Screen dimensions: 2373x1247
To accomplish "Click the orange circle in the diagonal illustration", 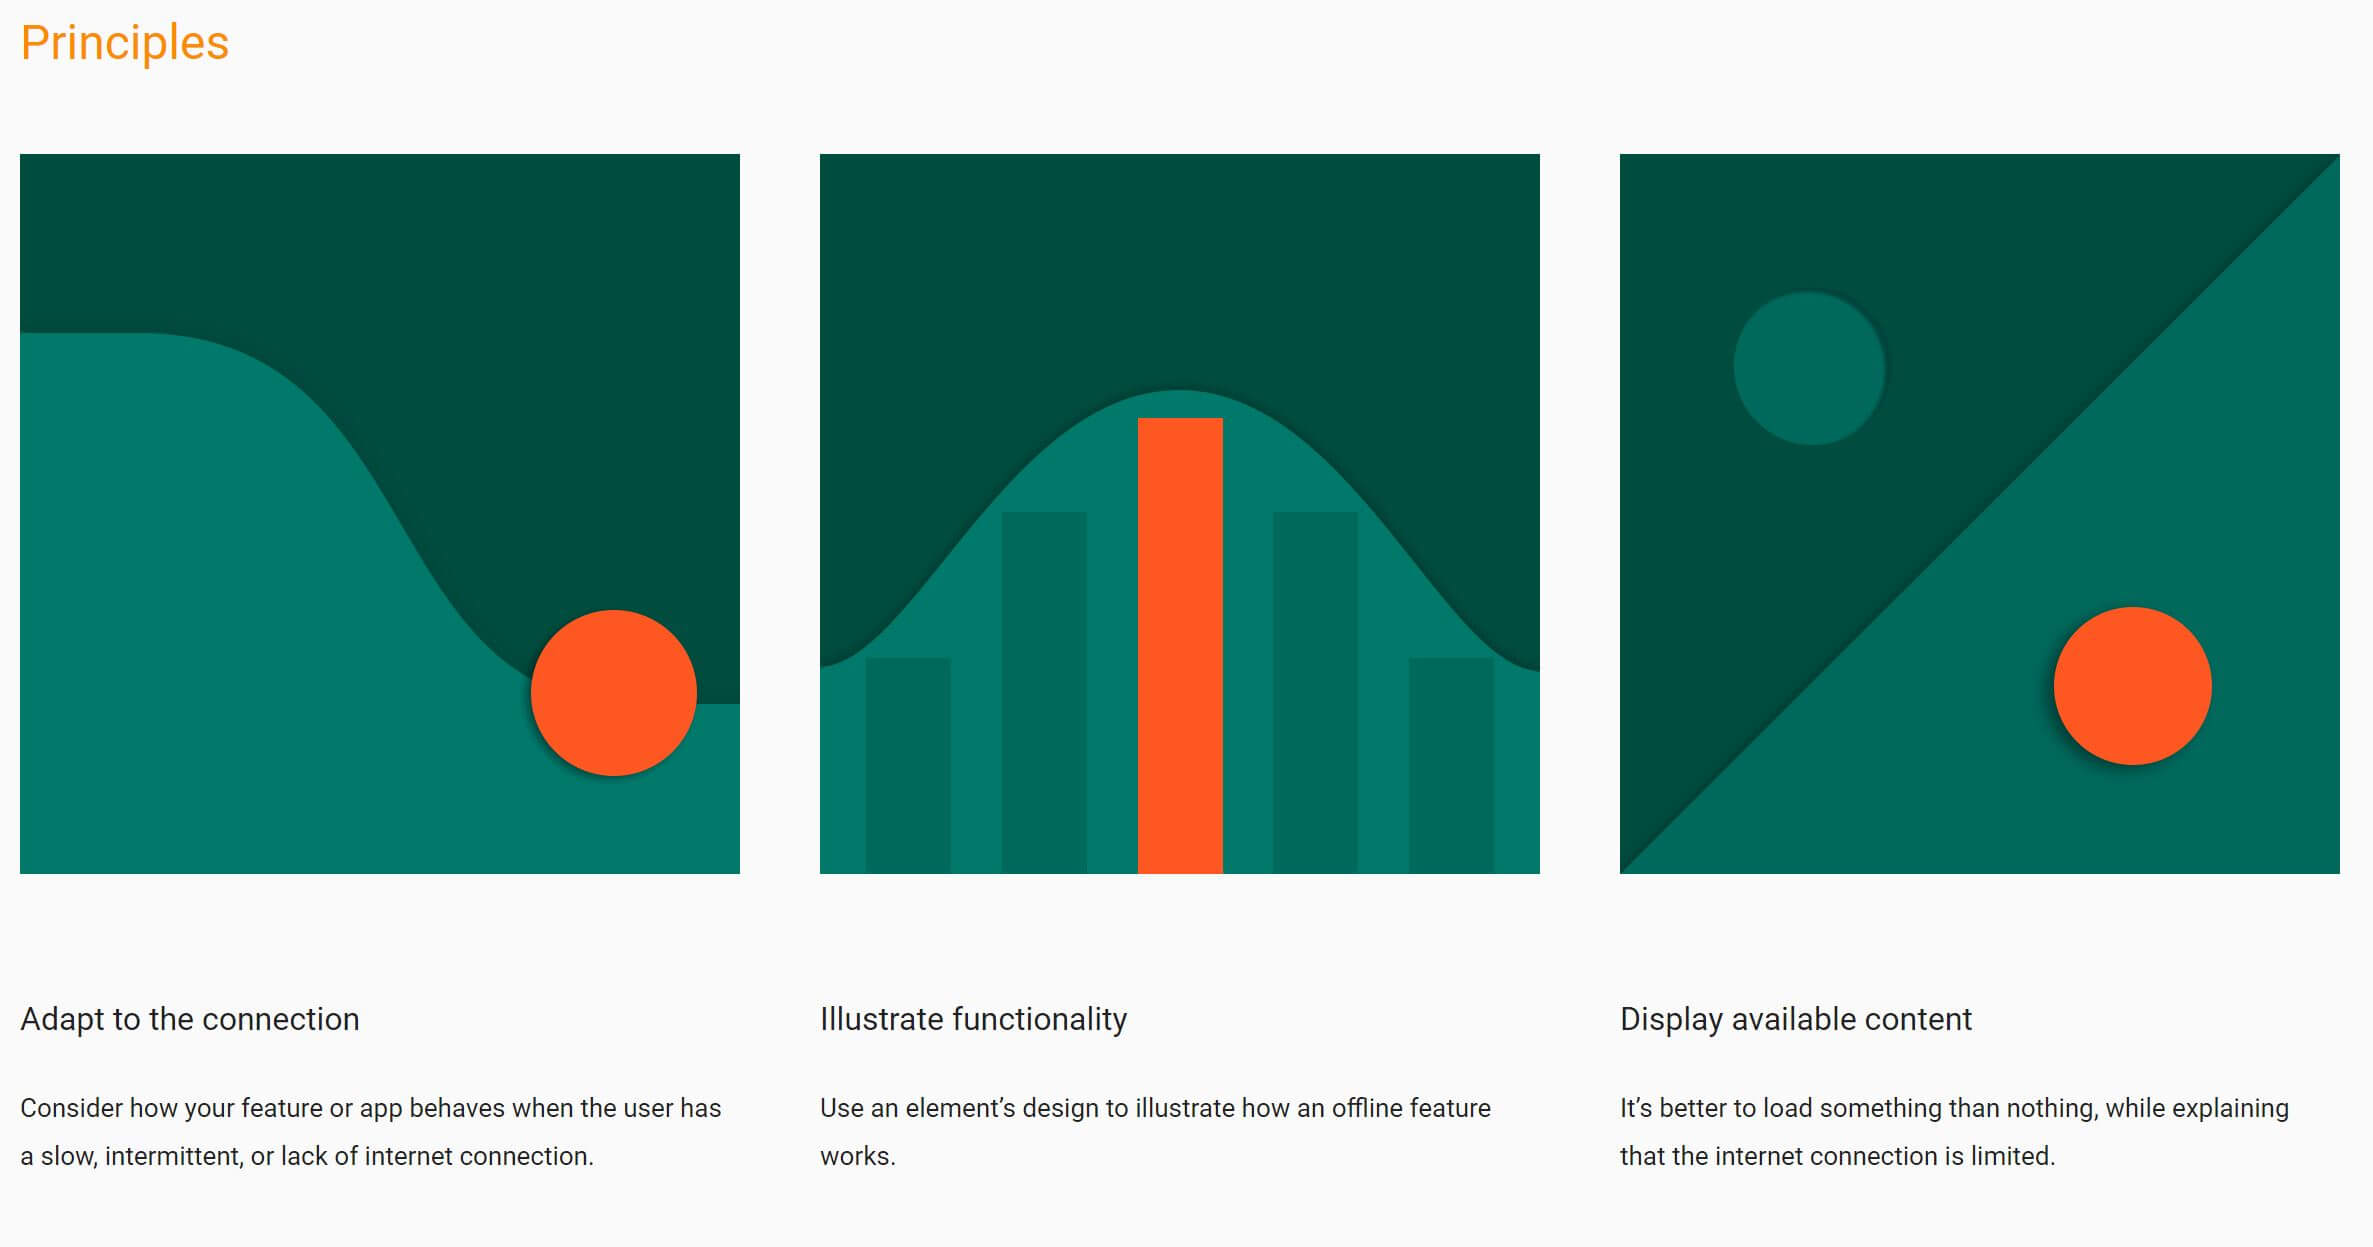I will 2132,686.
